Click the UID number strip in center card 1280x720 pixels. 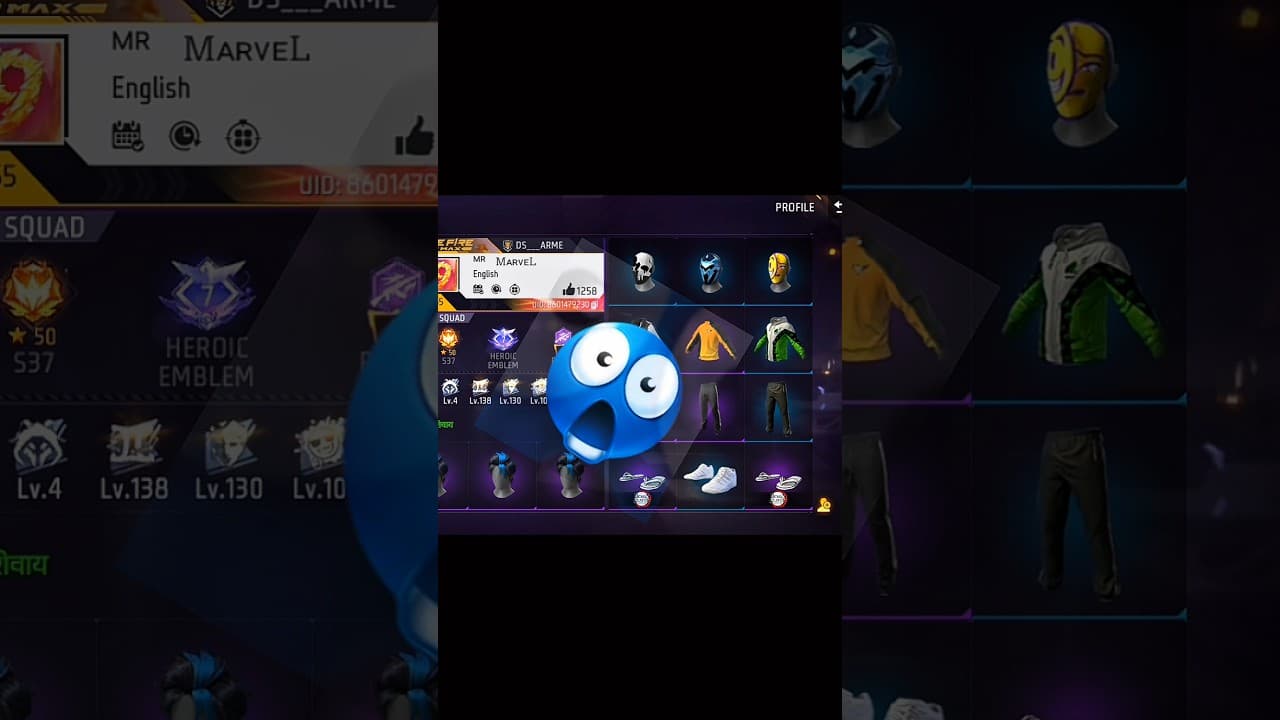coord(565,304)
